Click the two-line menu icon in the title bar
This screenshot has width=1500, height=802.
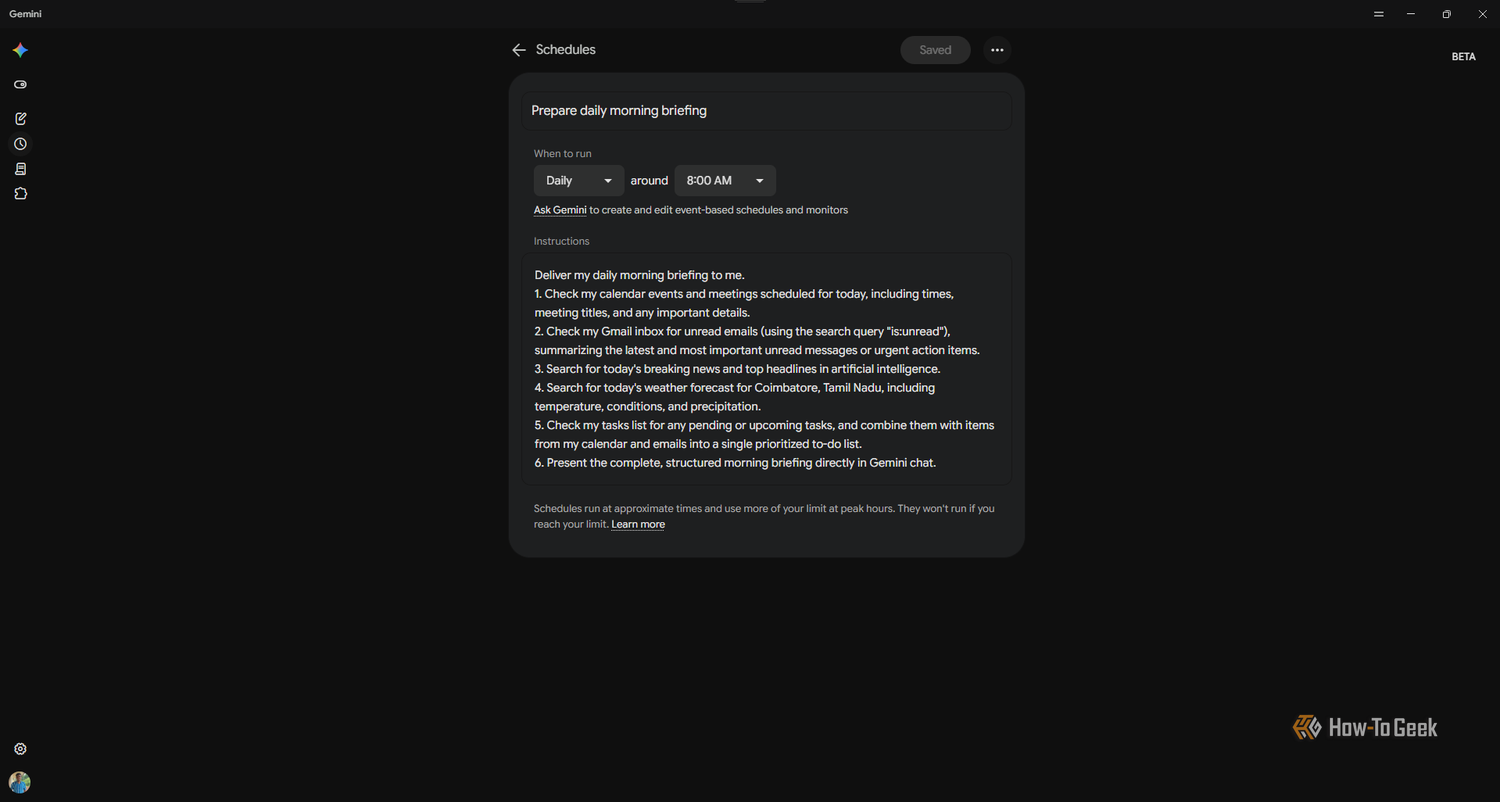click(1379, 14)
